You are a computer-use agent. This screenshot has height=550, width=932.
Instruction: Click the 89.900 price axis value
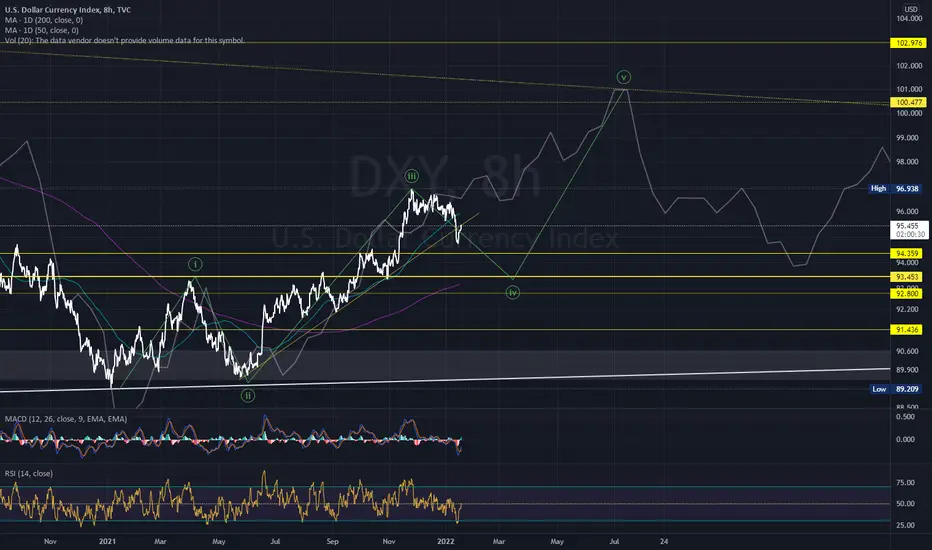[907, 370]
